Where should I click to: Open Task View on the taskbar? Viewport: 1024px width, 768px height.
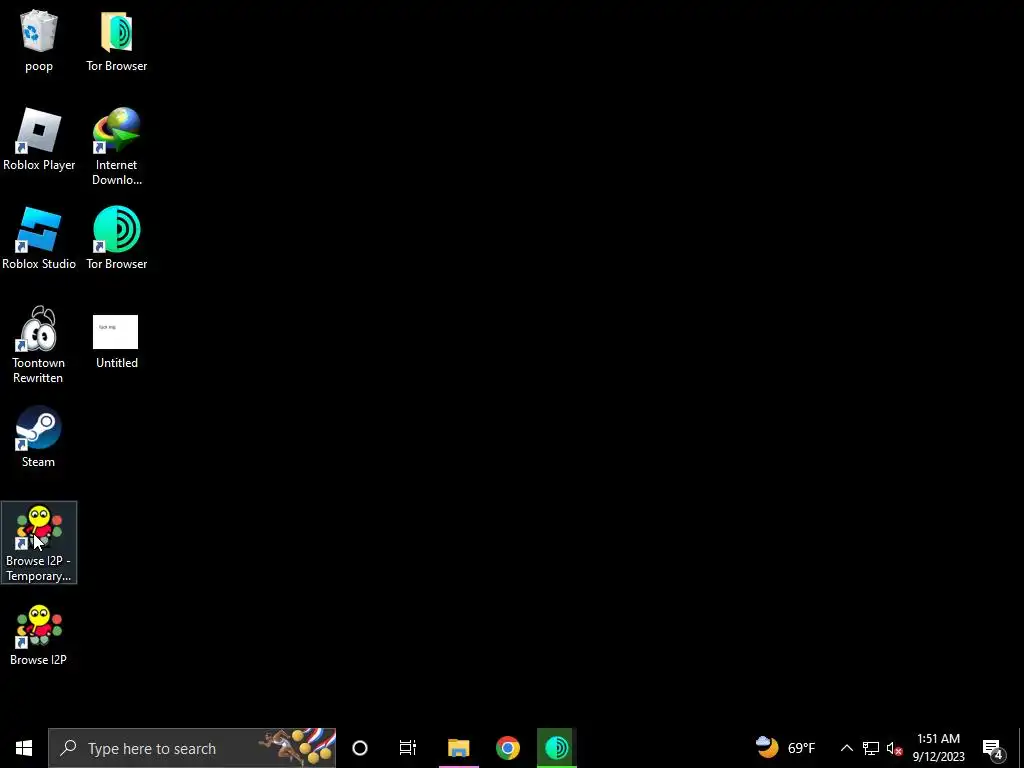click(x=408, y=748)
